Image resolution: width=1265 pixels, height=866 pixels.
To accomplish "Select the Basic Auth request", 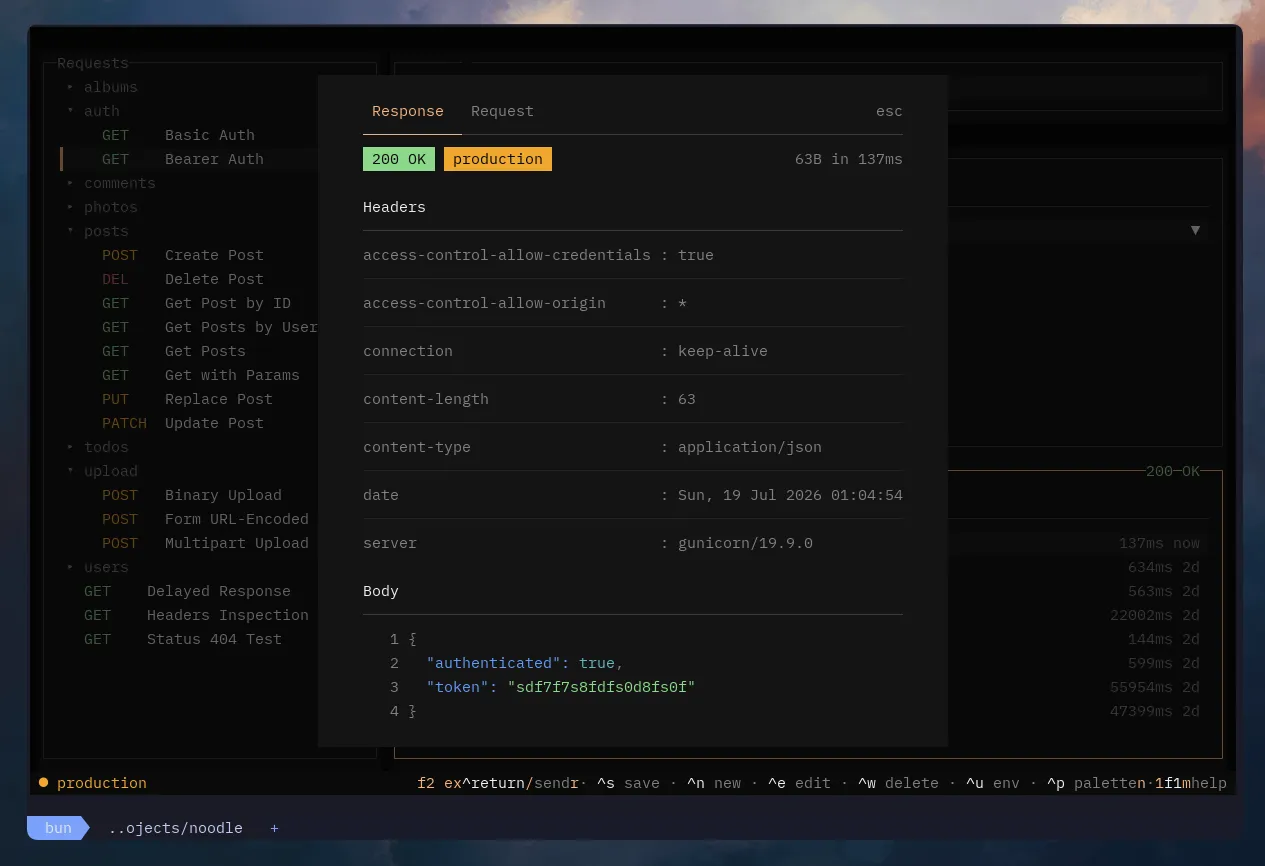I will (178, 135).
